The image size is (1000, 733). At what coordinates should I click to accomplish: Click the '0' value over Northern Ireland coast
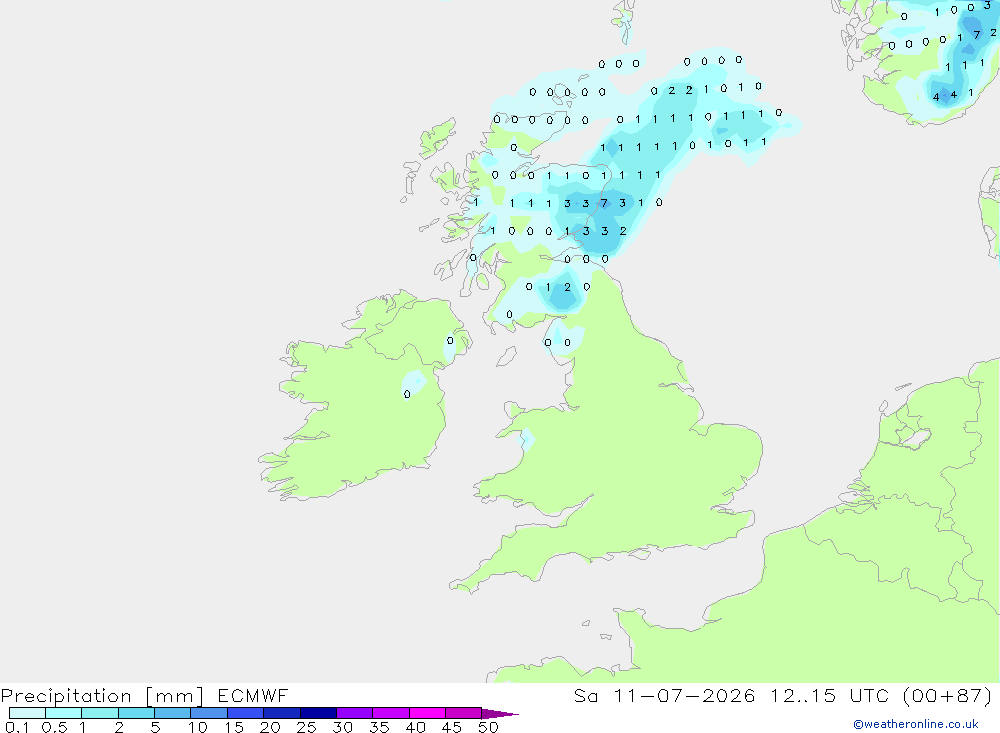tap(450, 340)
